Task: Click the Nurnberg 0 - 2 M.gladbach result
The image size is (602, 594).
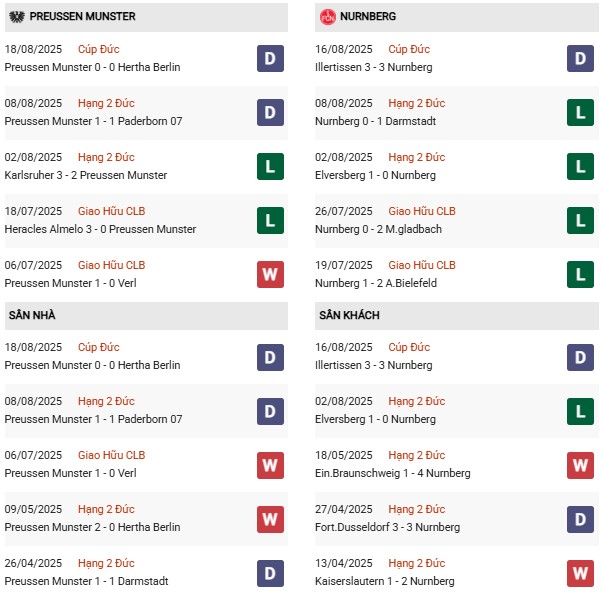Action: point(378,229)
